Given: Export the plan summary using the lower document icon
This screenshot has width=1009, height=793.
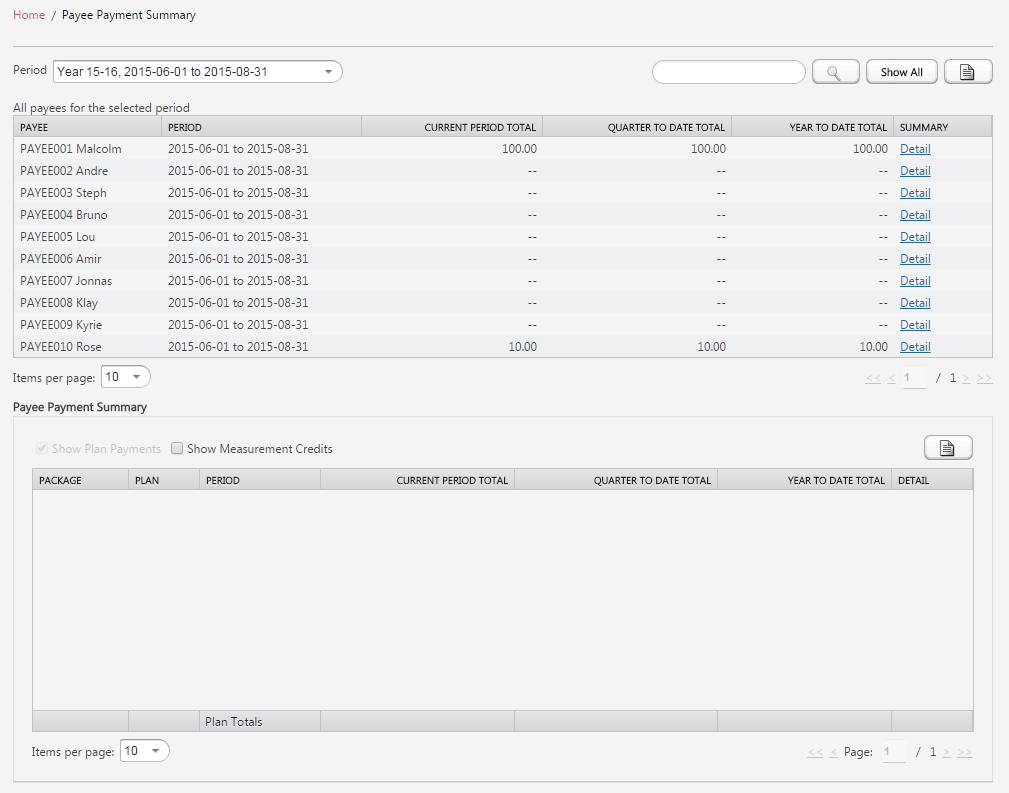Looking at the screenshot, I should point(948,447).
